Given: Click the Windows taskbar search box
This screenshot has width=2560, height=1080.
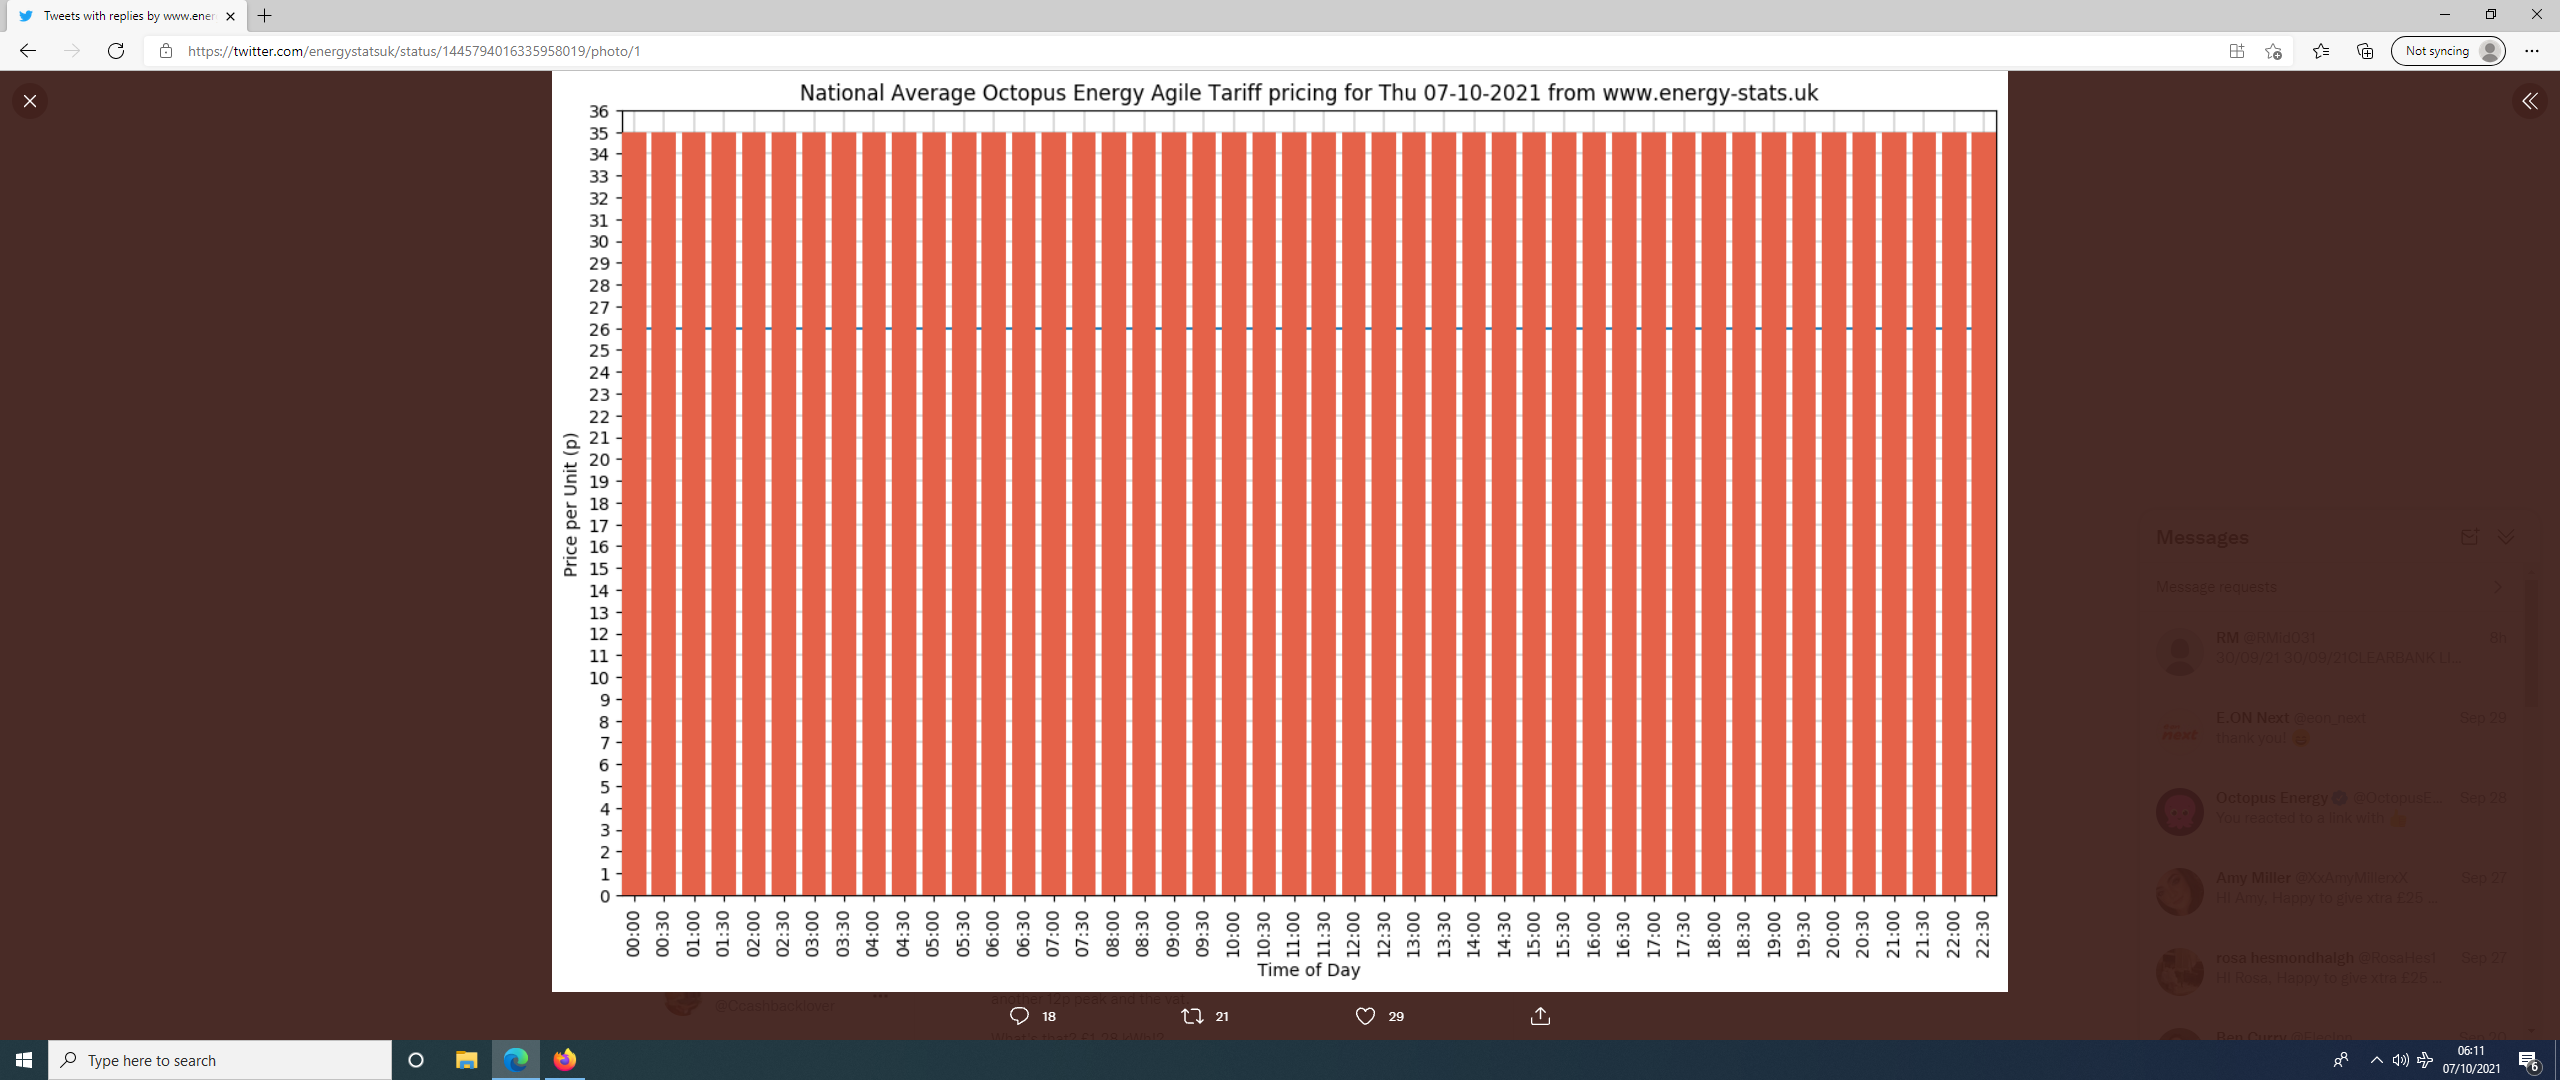Looking at the screenshot, I should click(x=220, y=1060).
